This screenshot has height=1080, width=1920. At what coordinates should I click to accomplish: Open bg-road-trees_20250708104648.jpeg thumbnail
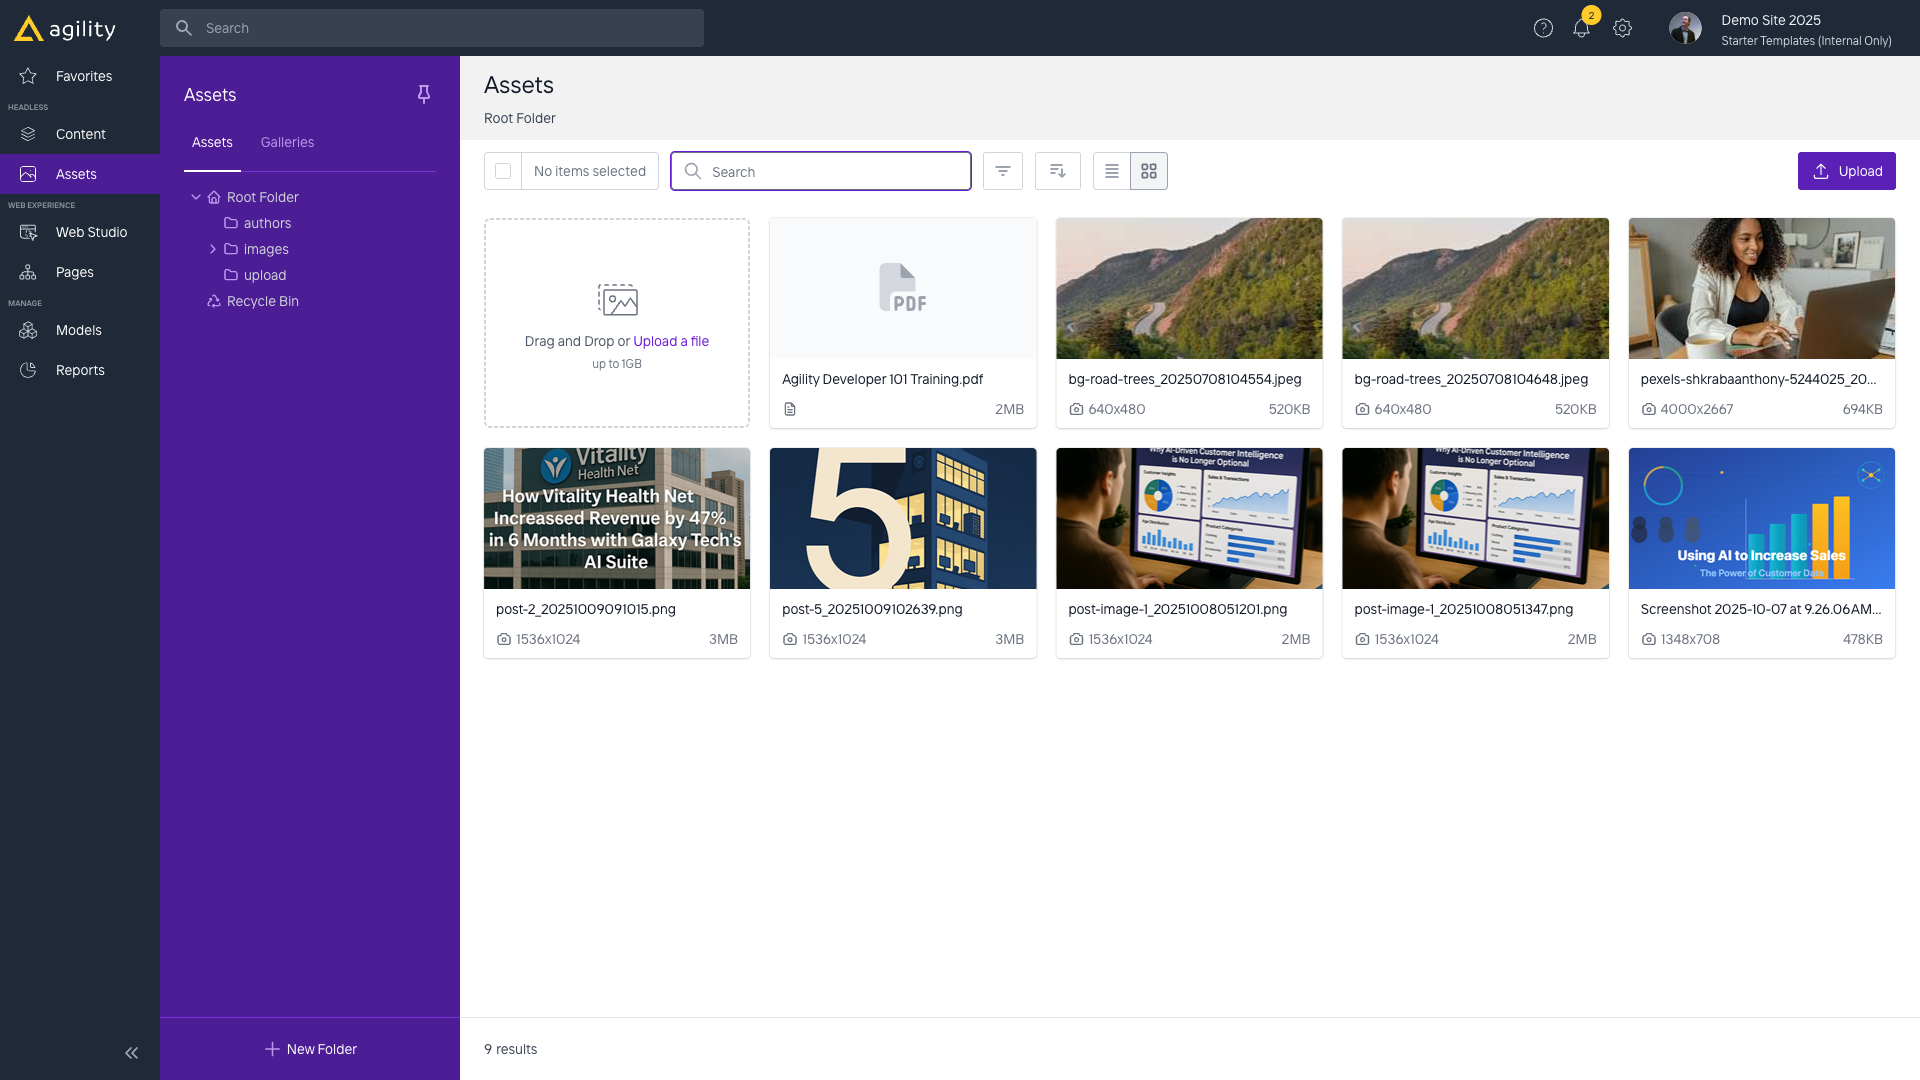(x=1475, y=288)
